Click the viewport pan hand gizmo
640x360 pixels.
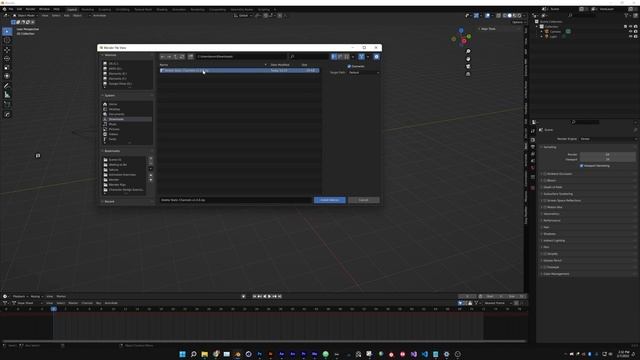[468, 59]
